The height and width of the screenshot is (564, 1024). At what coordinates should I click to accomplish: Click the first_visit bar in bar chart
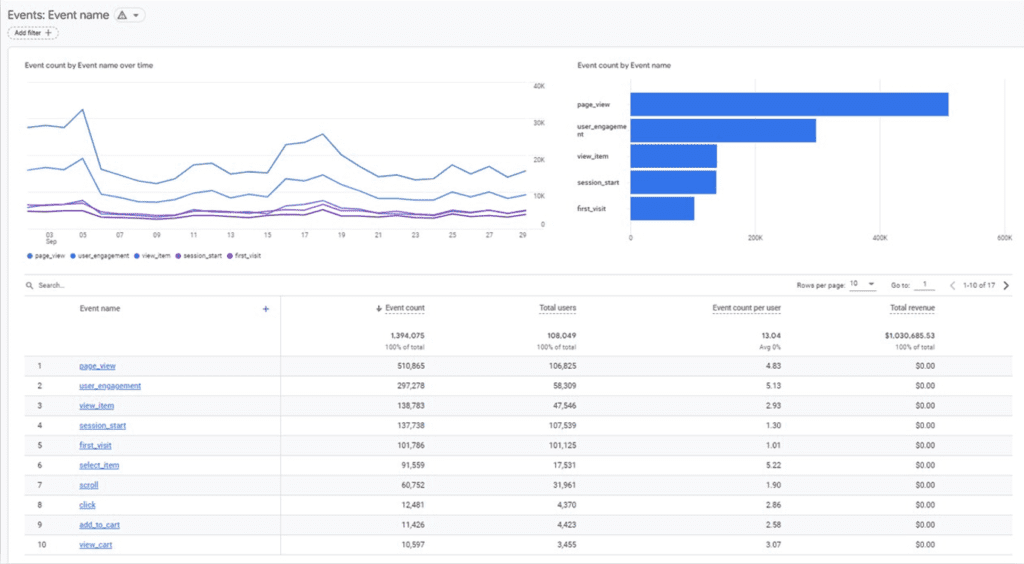[662, 208]
